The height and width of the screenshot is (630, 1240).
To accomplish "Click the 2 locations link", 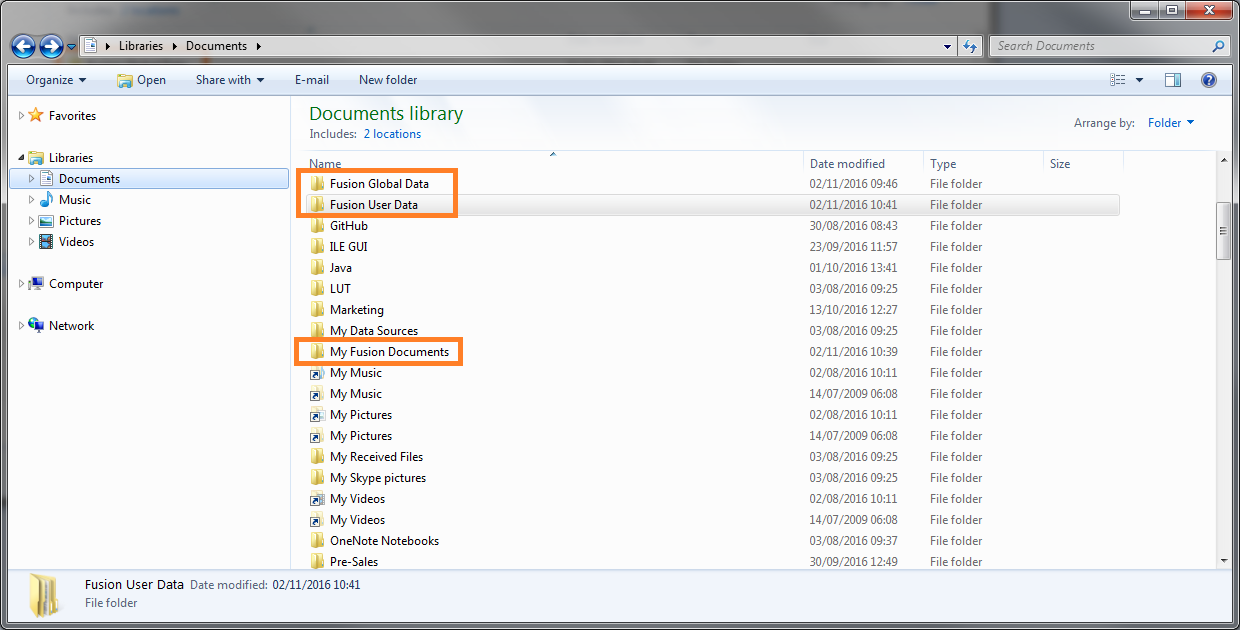I will [x=392, y=134].
